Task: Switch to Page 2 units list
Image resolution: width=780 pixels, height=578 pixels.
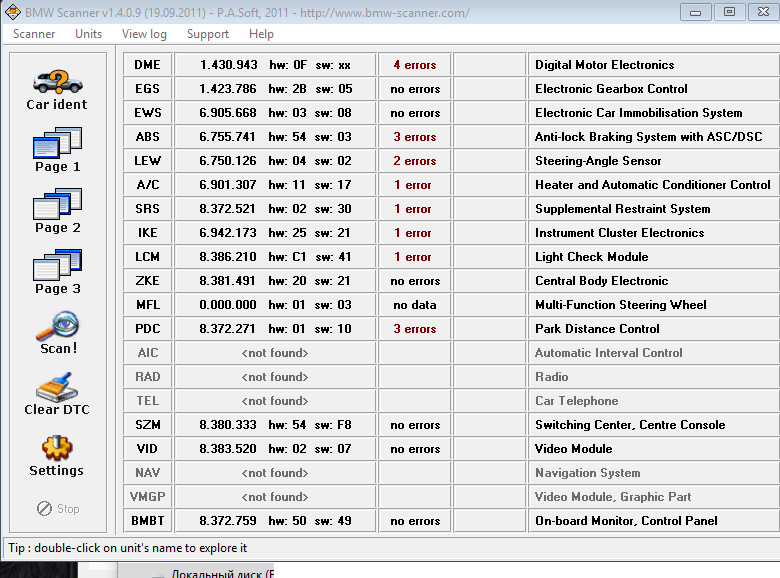Action: pos(57,211)
